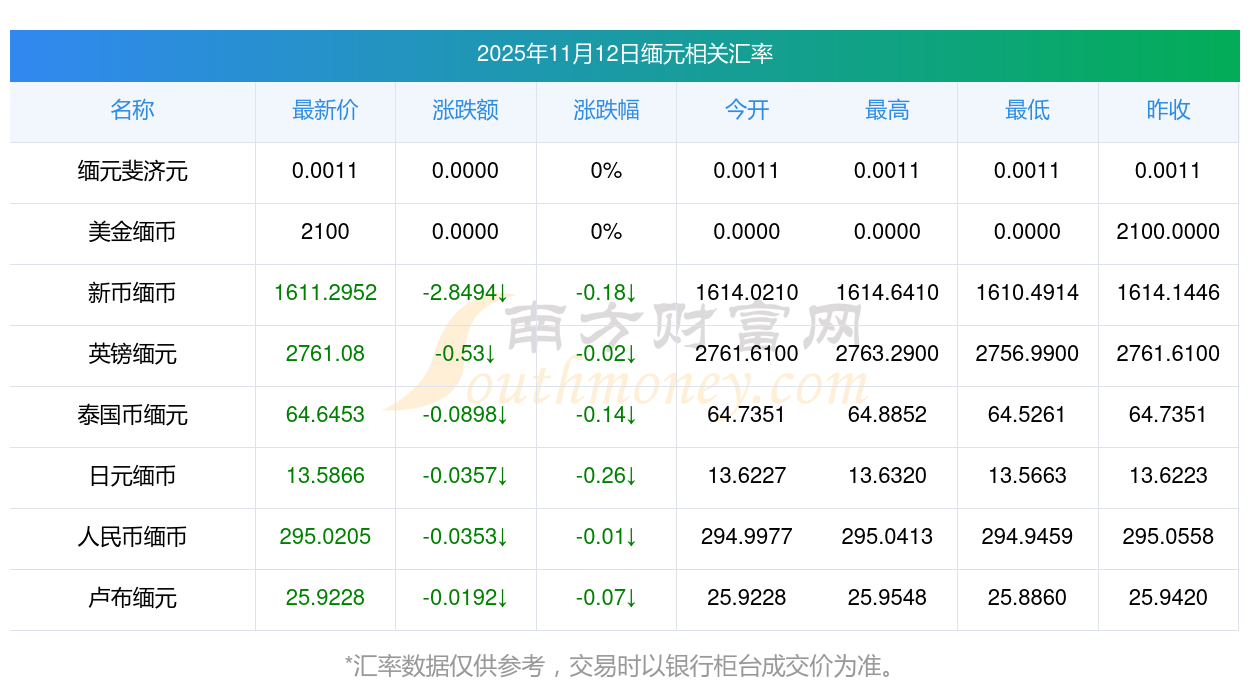Open the 新币缅币 currency pair

(132, 293)
